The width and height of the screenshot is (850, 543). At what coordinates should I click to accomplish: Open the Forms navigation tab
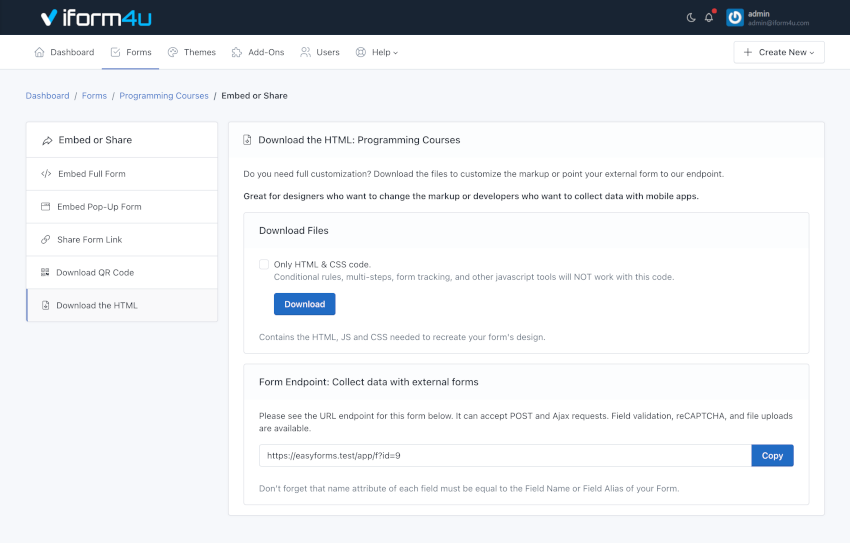(x=130, y=52)
